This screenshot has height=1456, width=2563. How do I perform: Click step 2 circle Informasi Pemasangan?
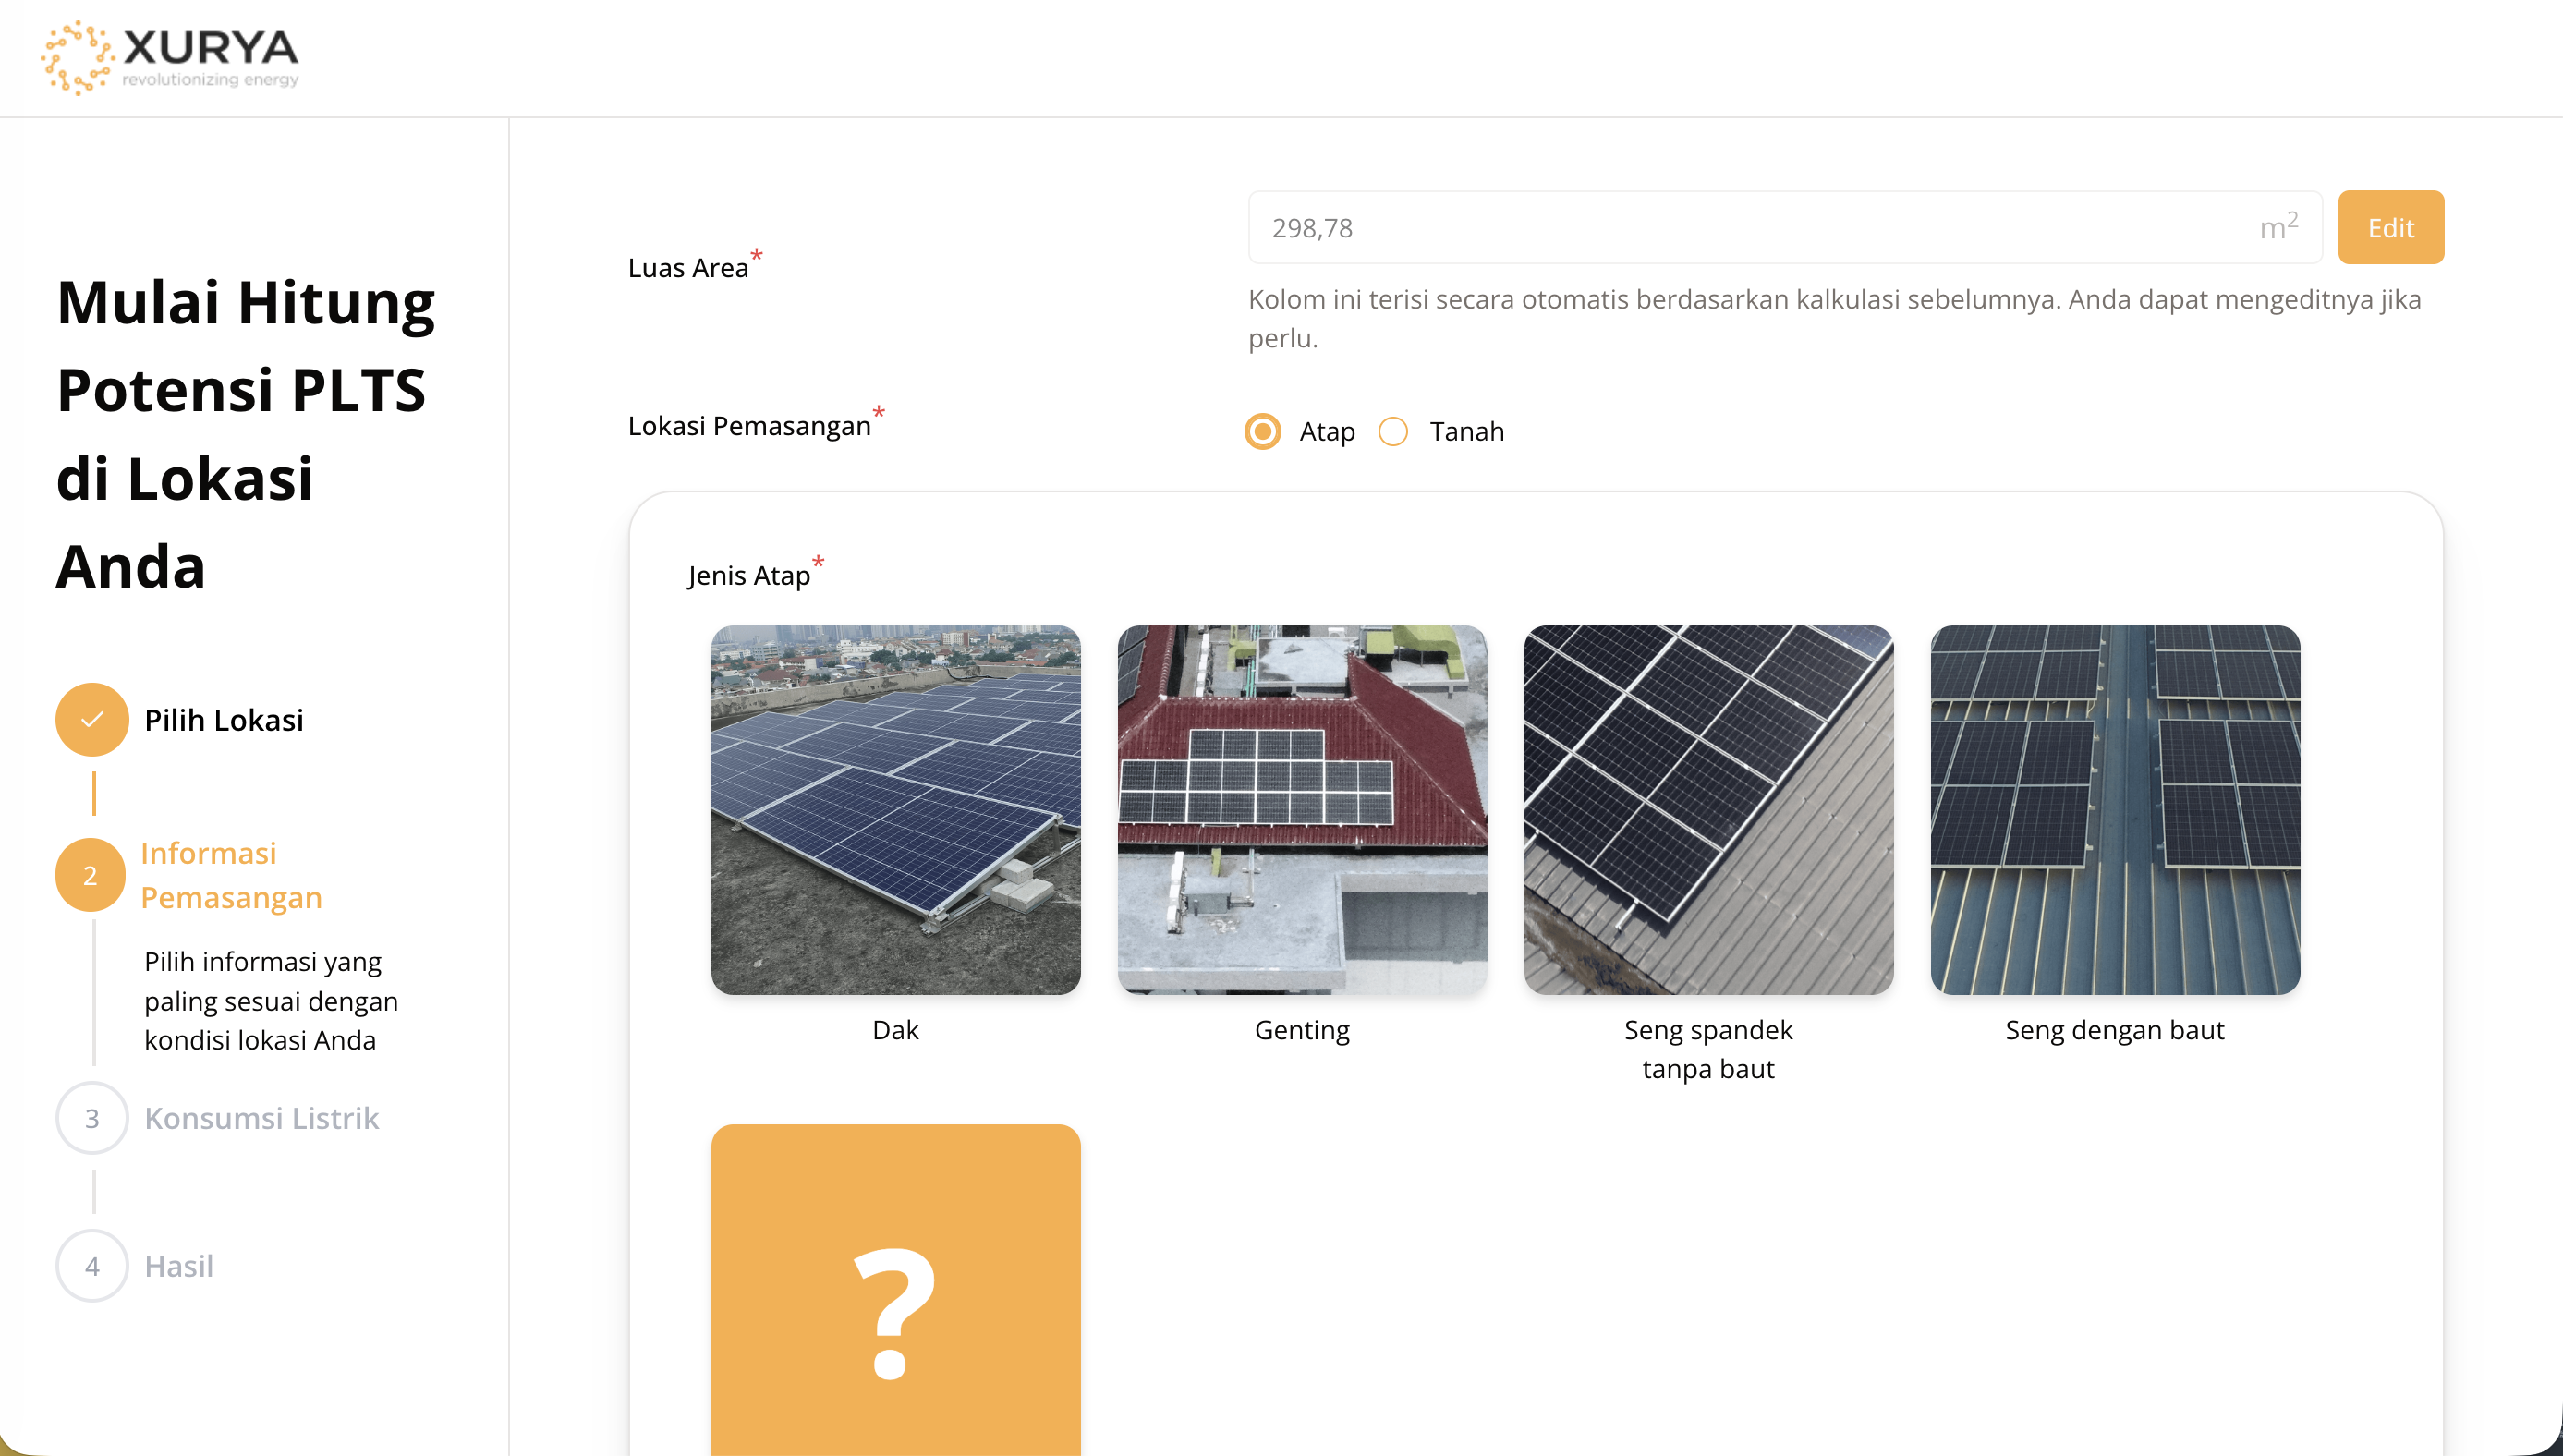click(x=90, y=874)
